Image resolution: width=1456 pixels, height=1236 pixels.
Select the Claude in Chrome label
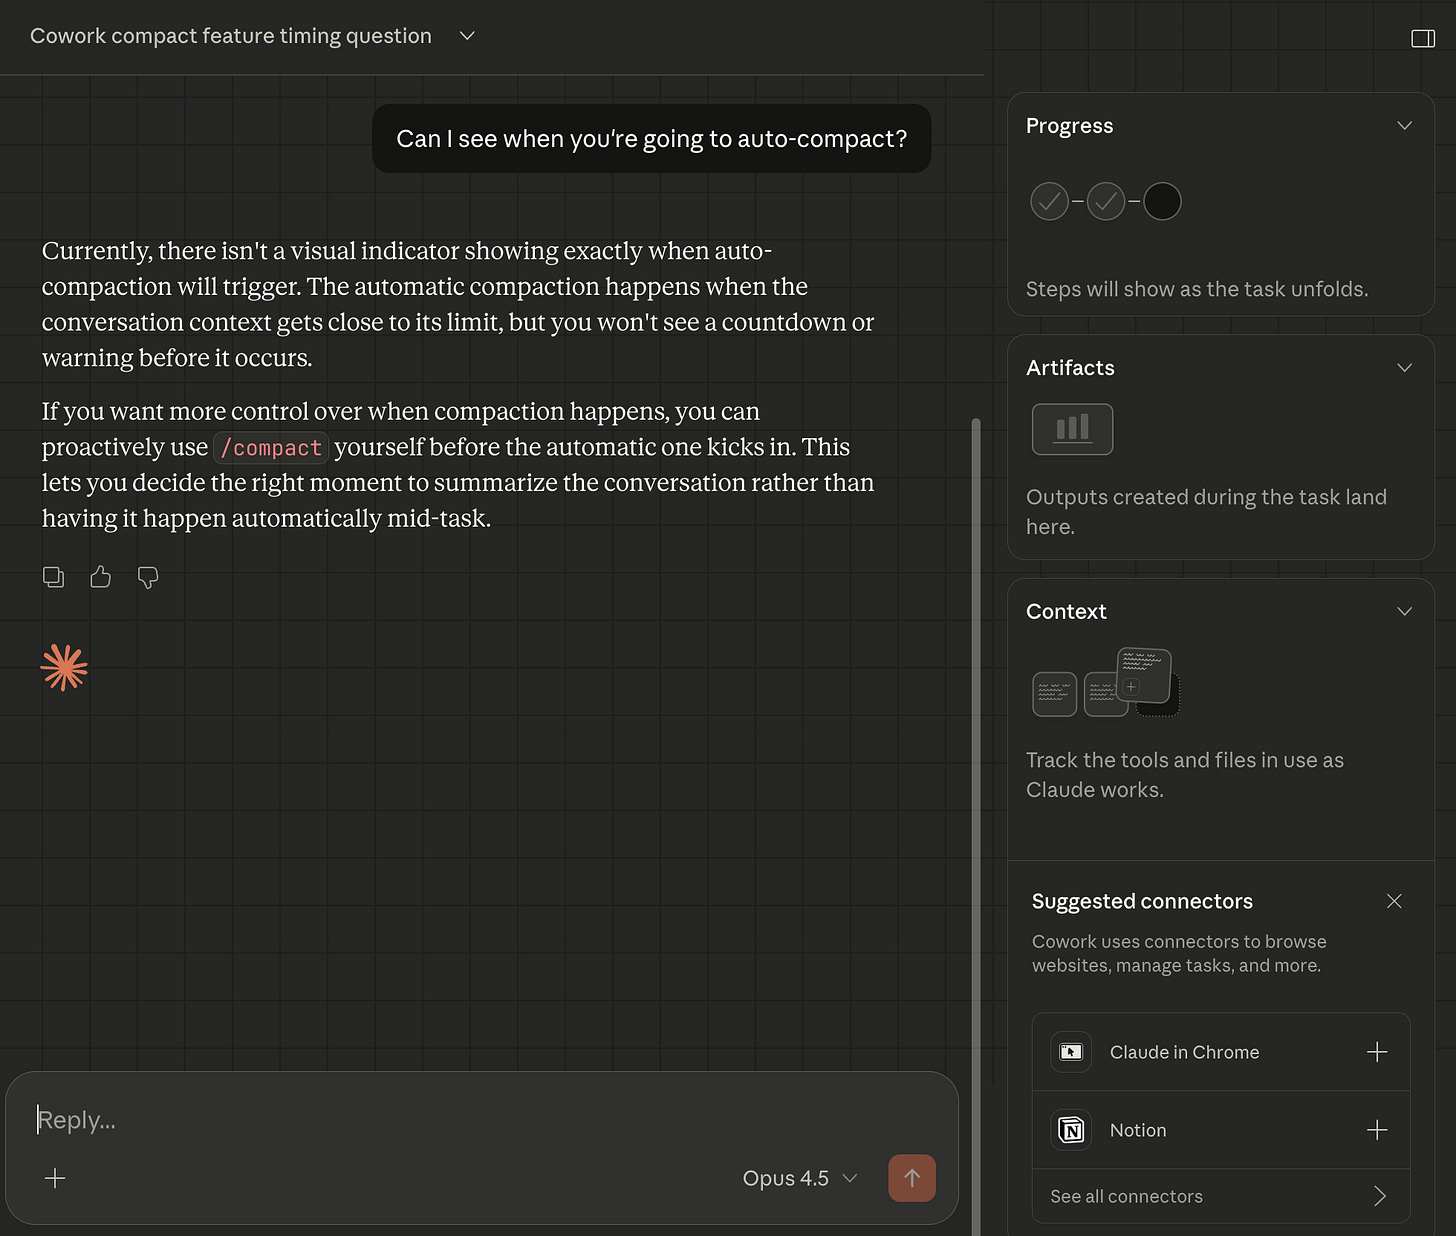point(1184,1052)
